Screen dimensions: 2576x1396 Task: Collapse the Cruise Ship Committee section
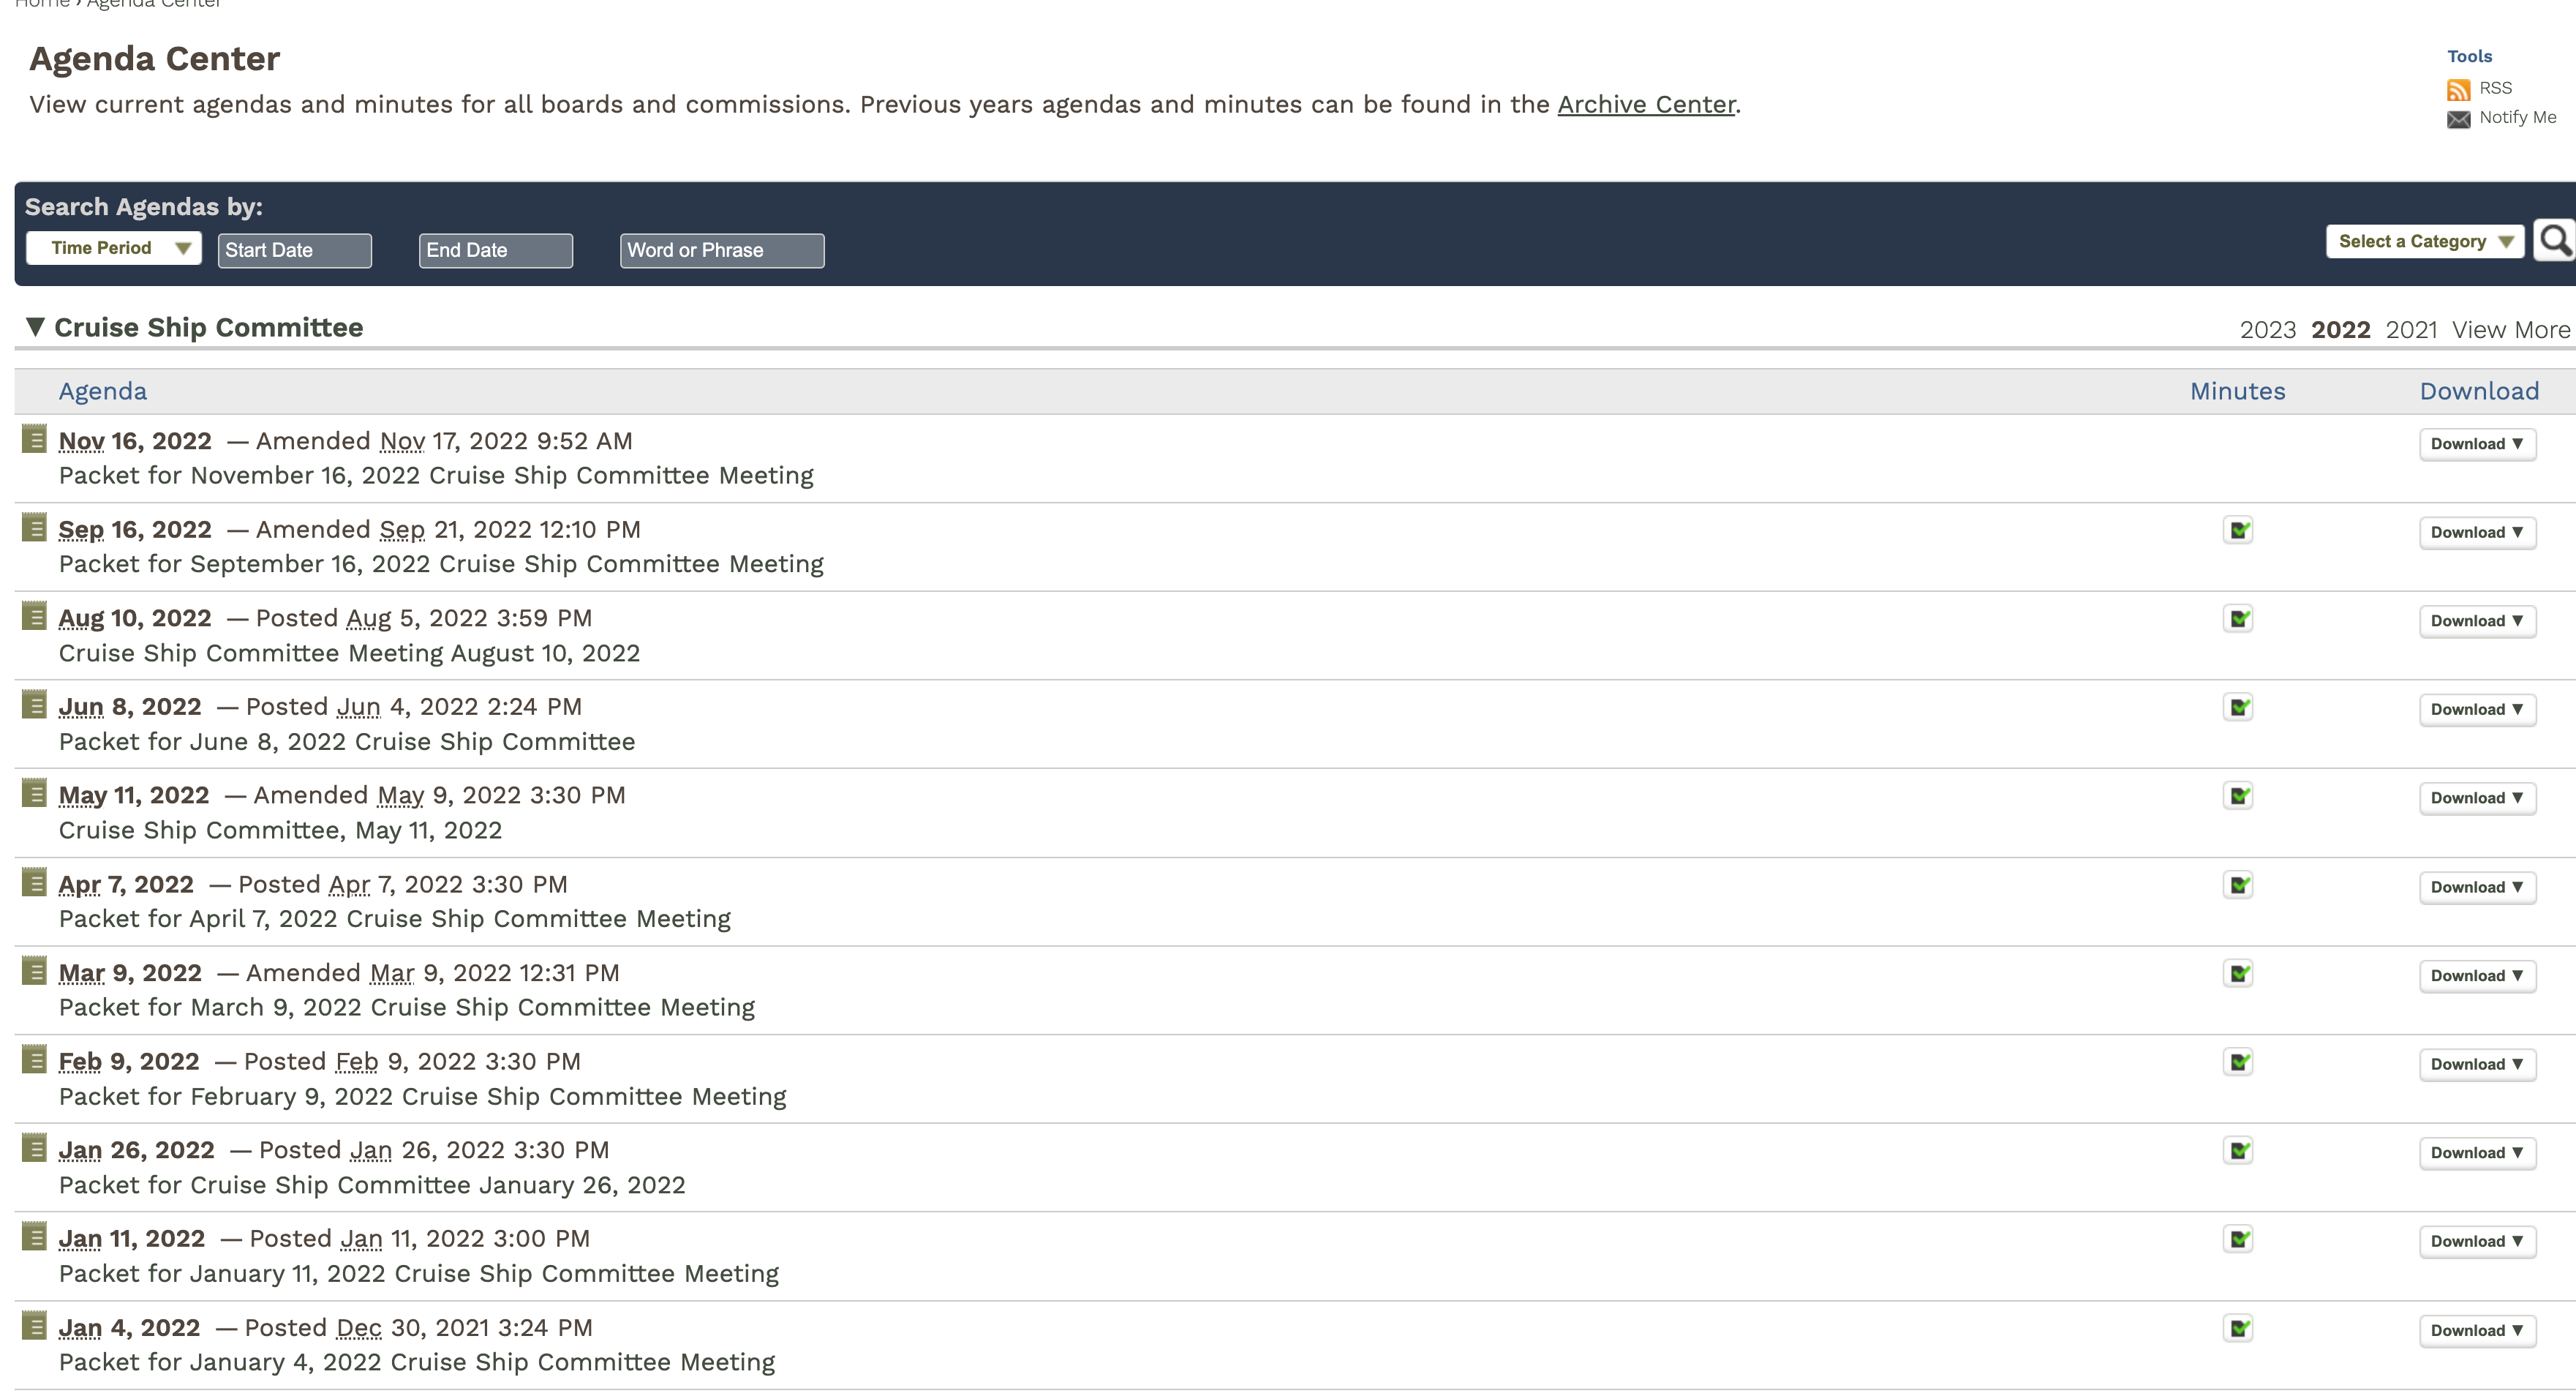(35, 327)
